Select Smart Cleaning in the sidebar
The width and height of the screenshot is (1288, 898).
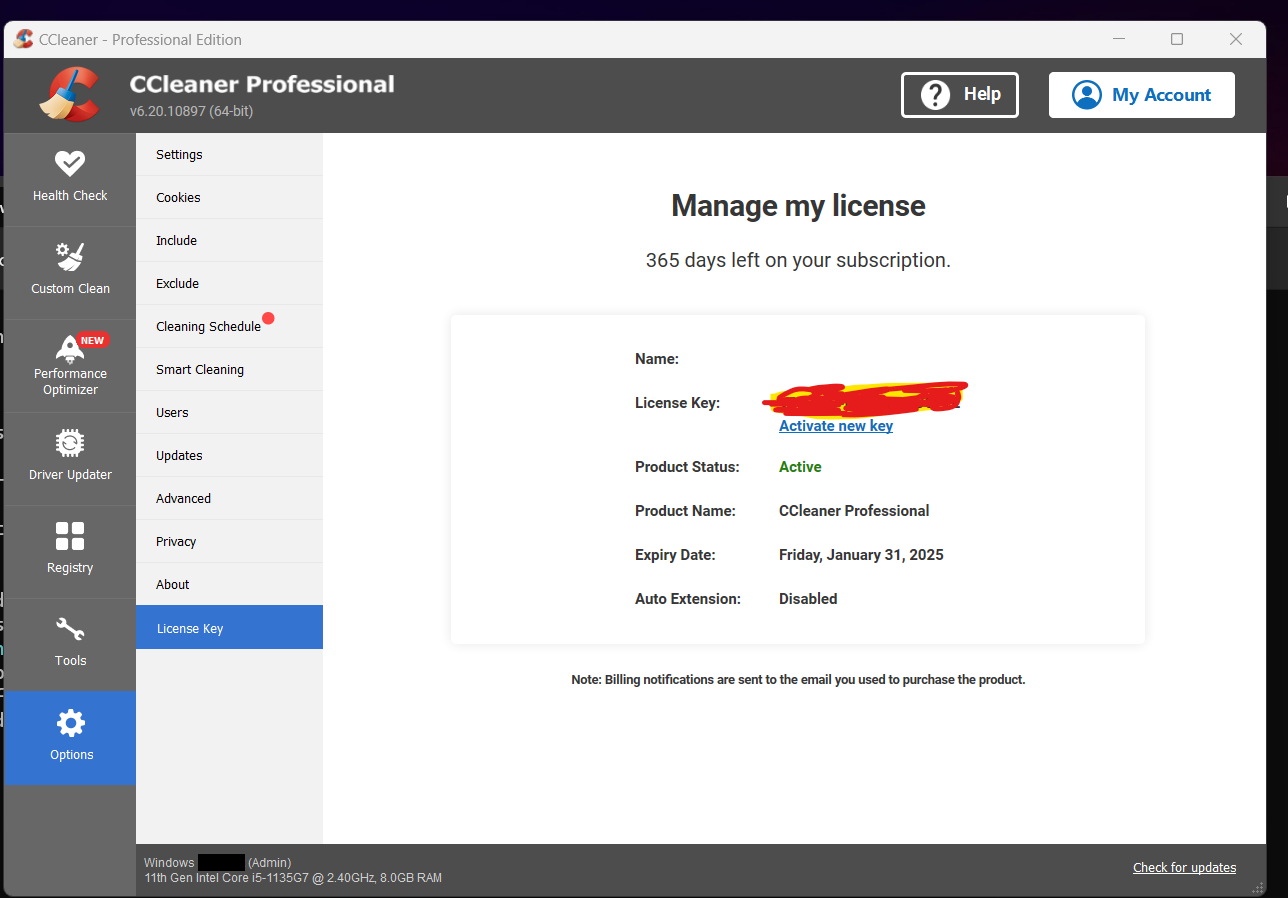(x=200, y=370)
